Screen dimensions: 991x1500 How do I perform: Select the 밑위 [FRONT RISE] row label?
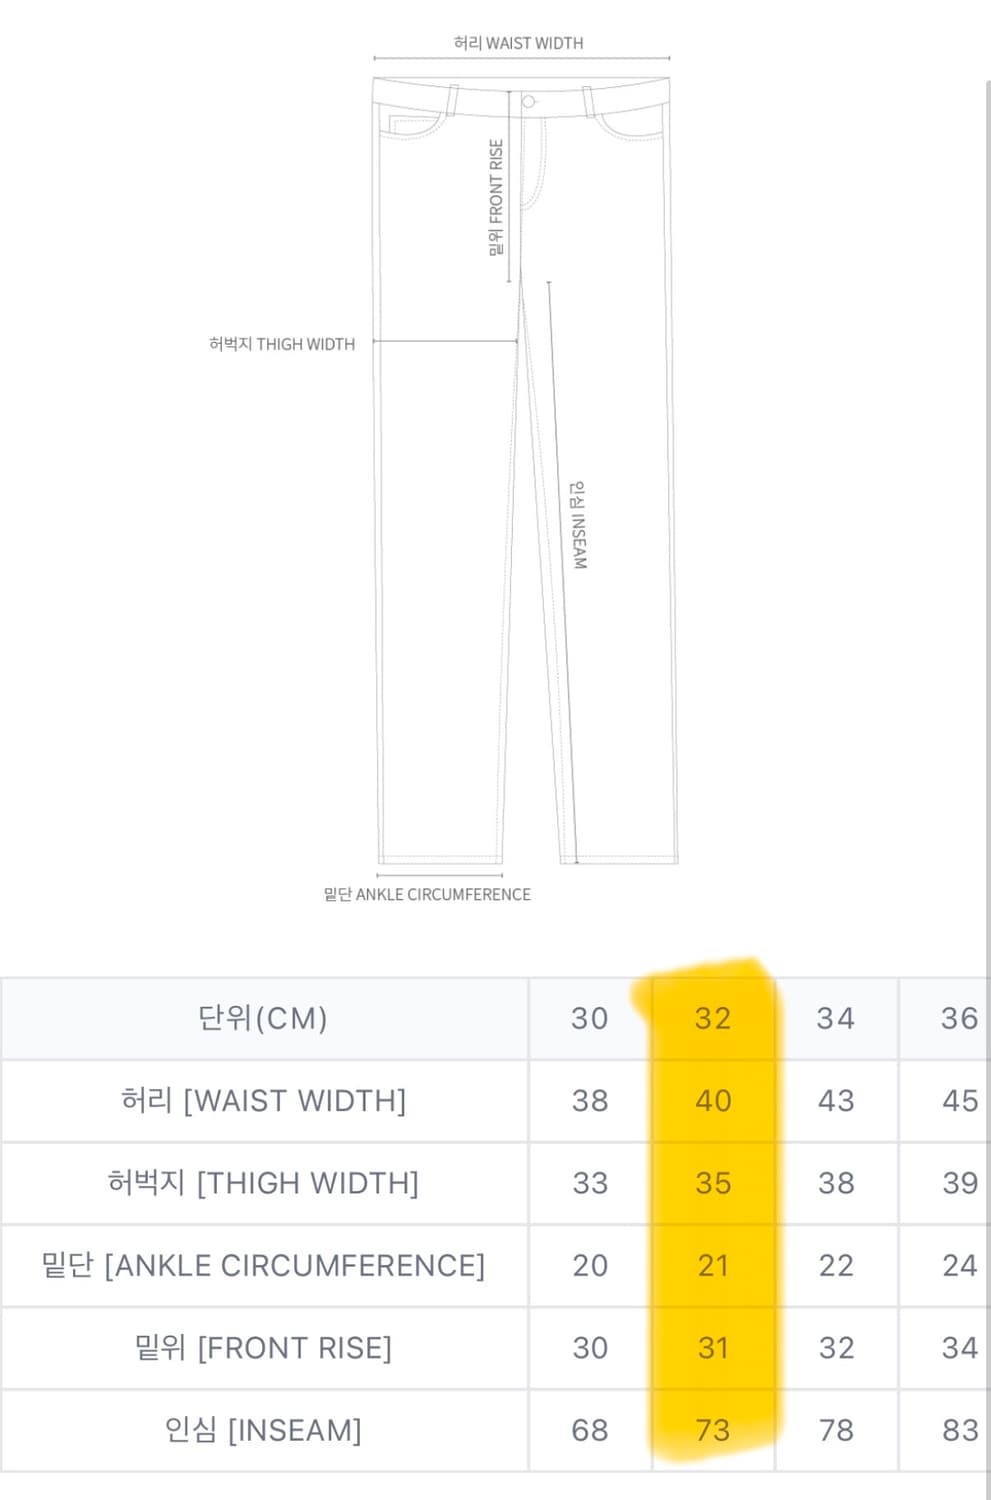(x=263, y=1348)
